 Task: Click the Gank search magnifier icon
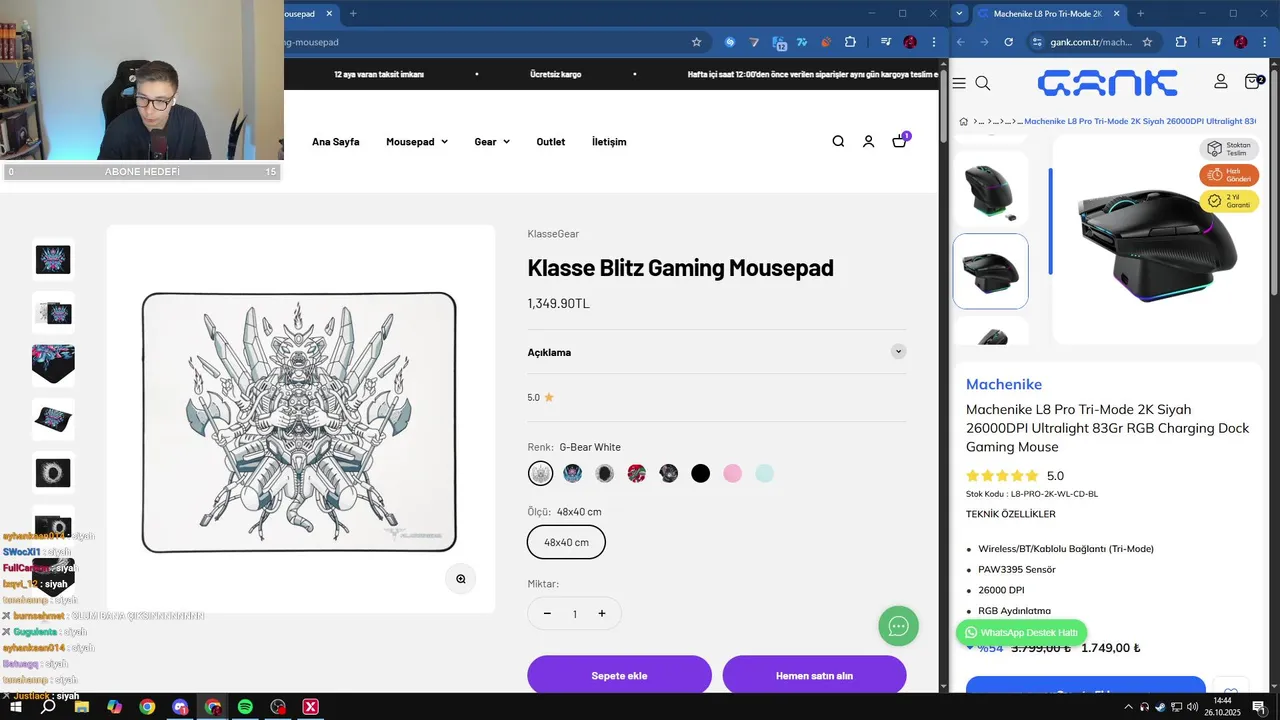click(982, 83)
